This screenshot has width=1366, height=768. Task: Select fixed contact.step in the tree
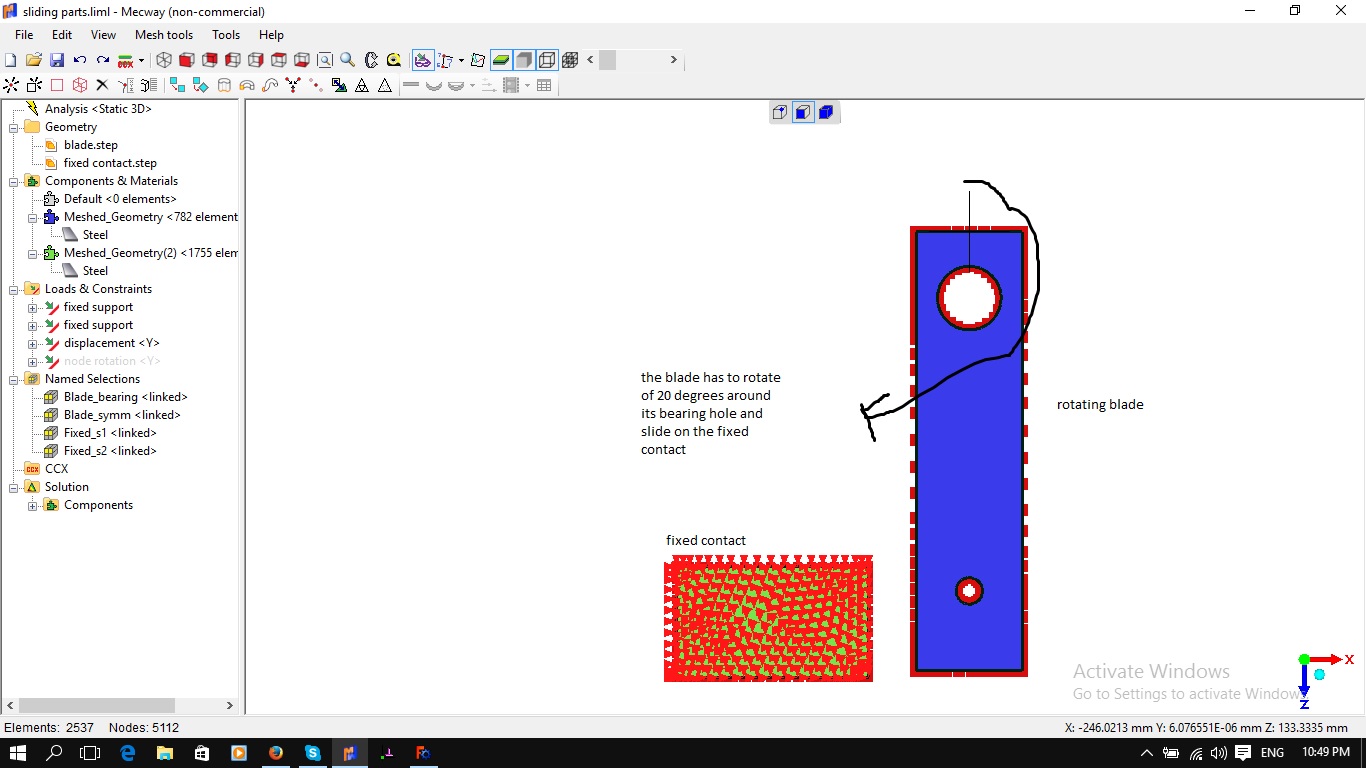(110, 163)
